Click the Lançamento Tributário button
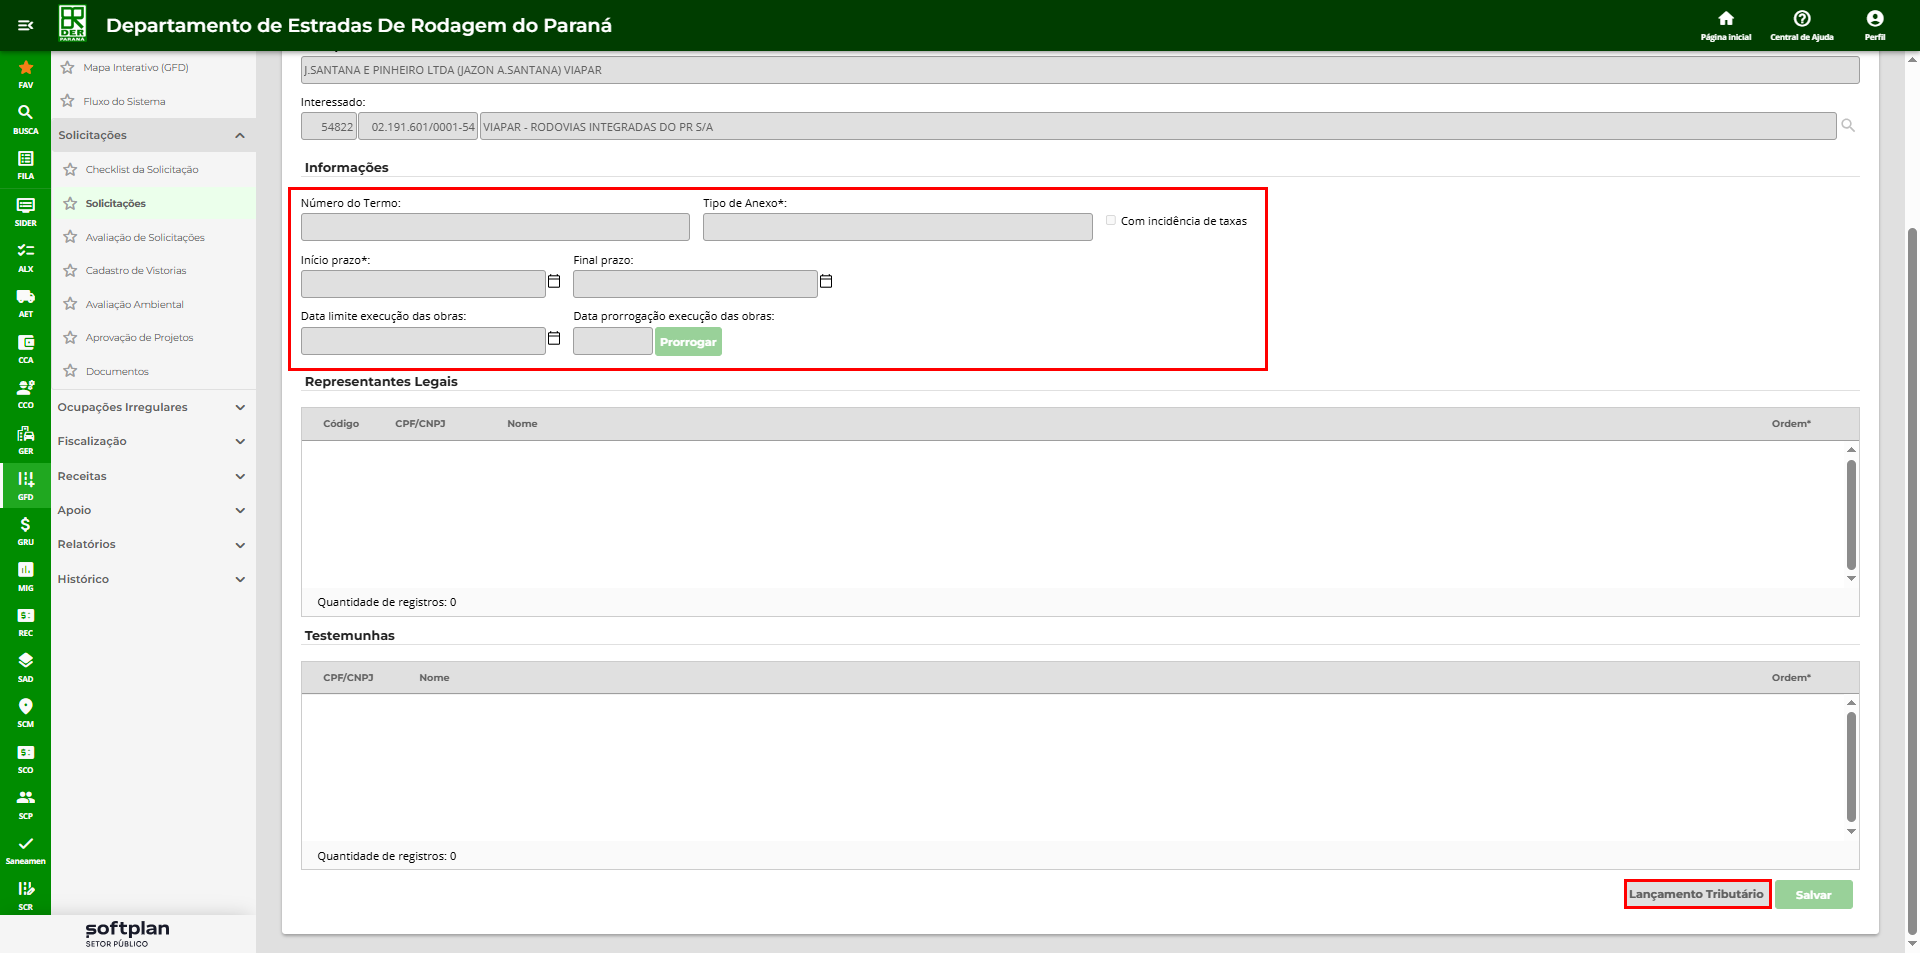The image size is (1920, 953). [x=1696, y=894]
